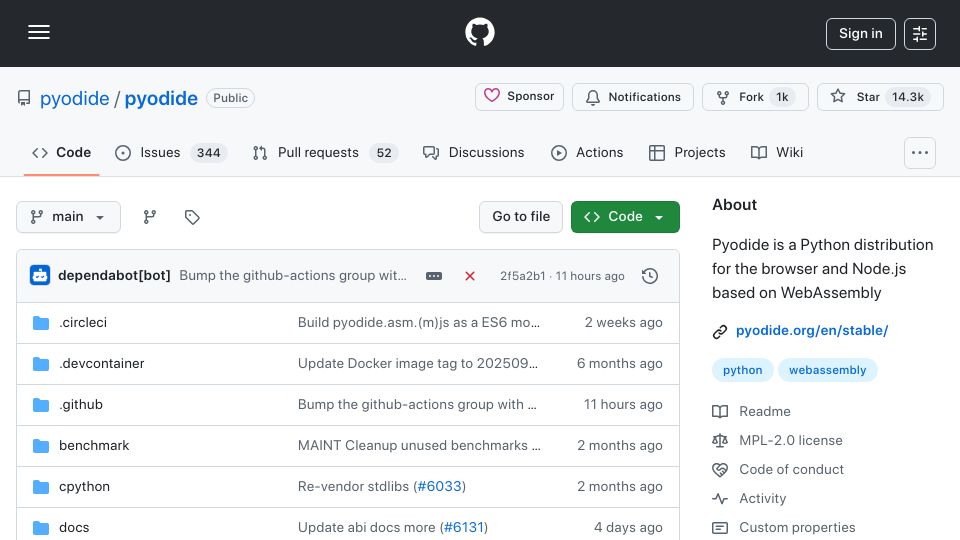The width and height of the screenshot is (960, 540).
Task: Click the Notifications bell button
Action: coord(632,97)
